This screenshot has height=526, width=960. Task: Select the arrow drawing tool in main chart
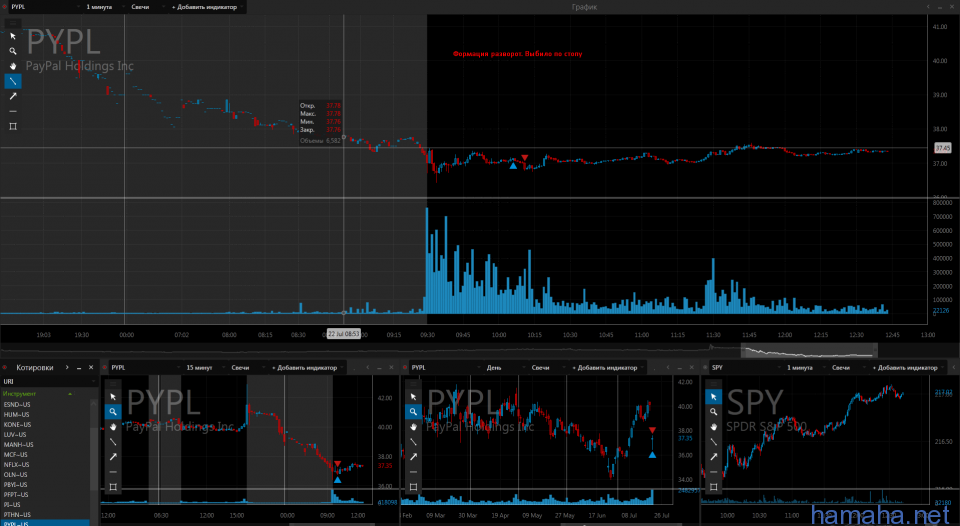point(13,96)
